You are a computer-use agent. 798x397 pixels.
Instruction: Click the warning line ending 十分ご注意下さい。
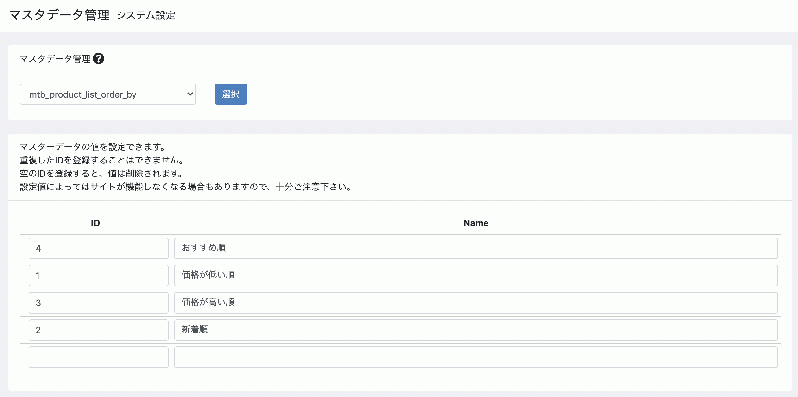(186, 186)
